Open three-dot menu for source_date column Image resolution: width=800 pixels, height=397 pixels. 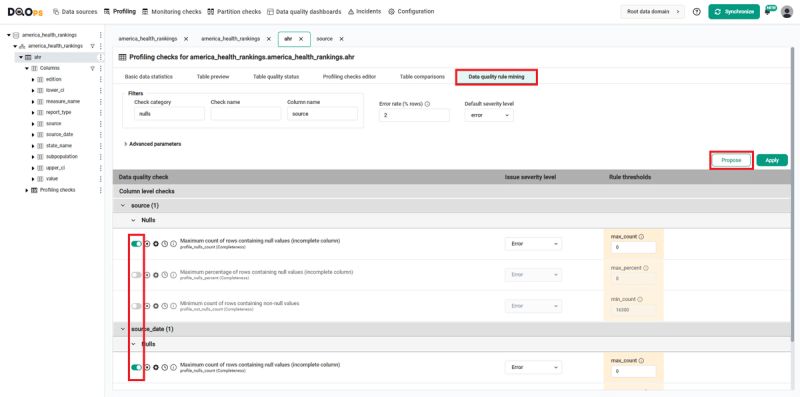tap(101, 135)
